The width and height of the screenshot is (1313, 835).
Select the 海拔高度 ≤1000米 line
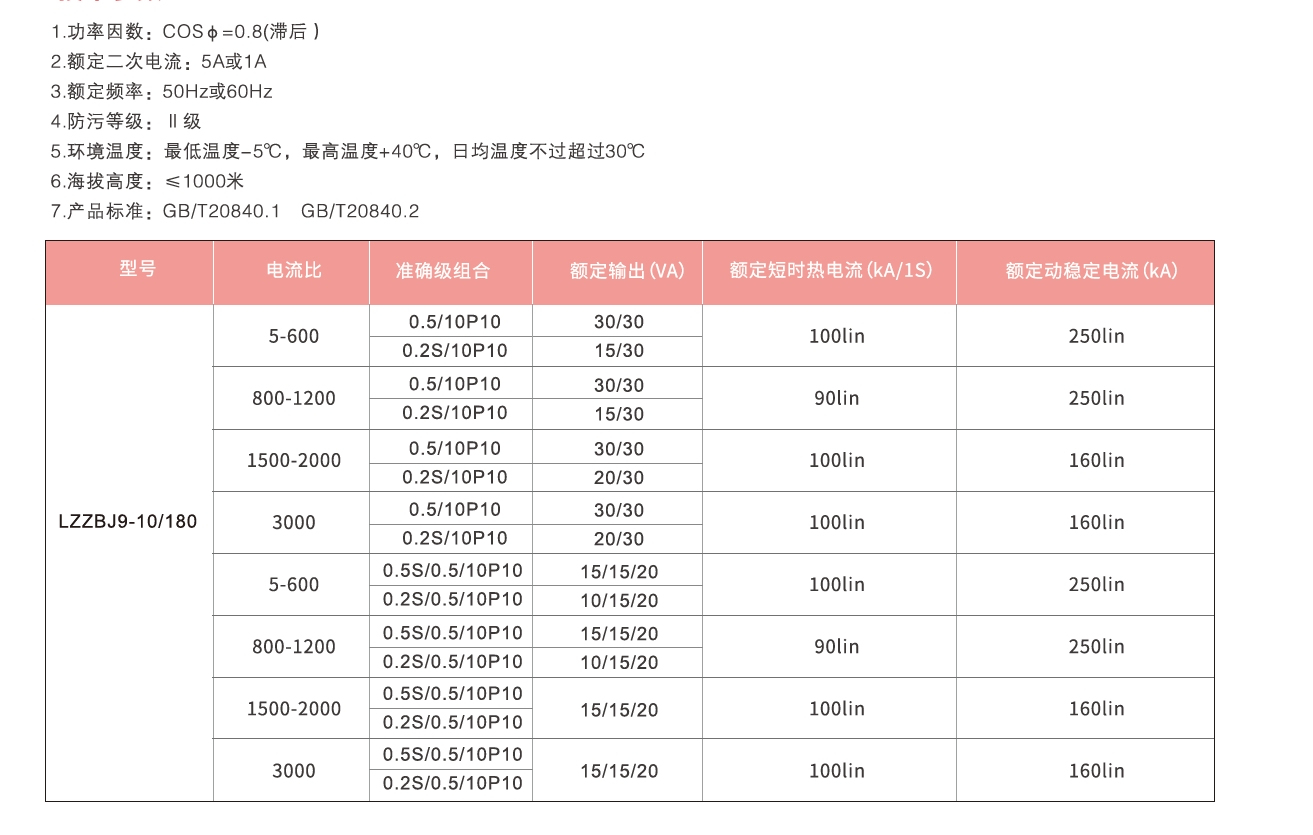click(x=148, y=182)
